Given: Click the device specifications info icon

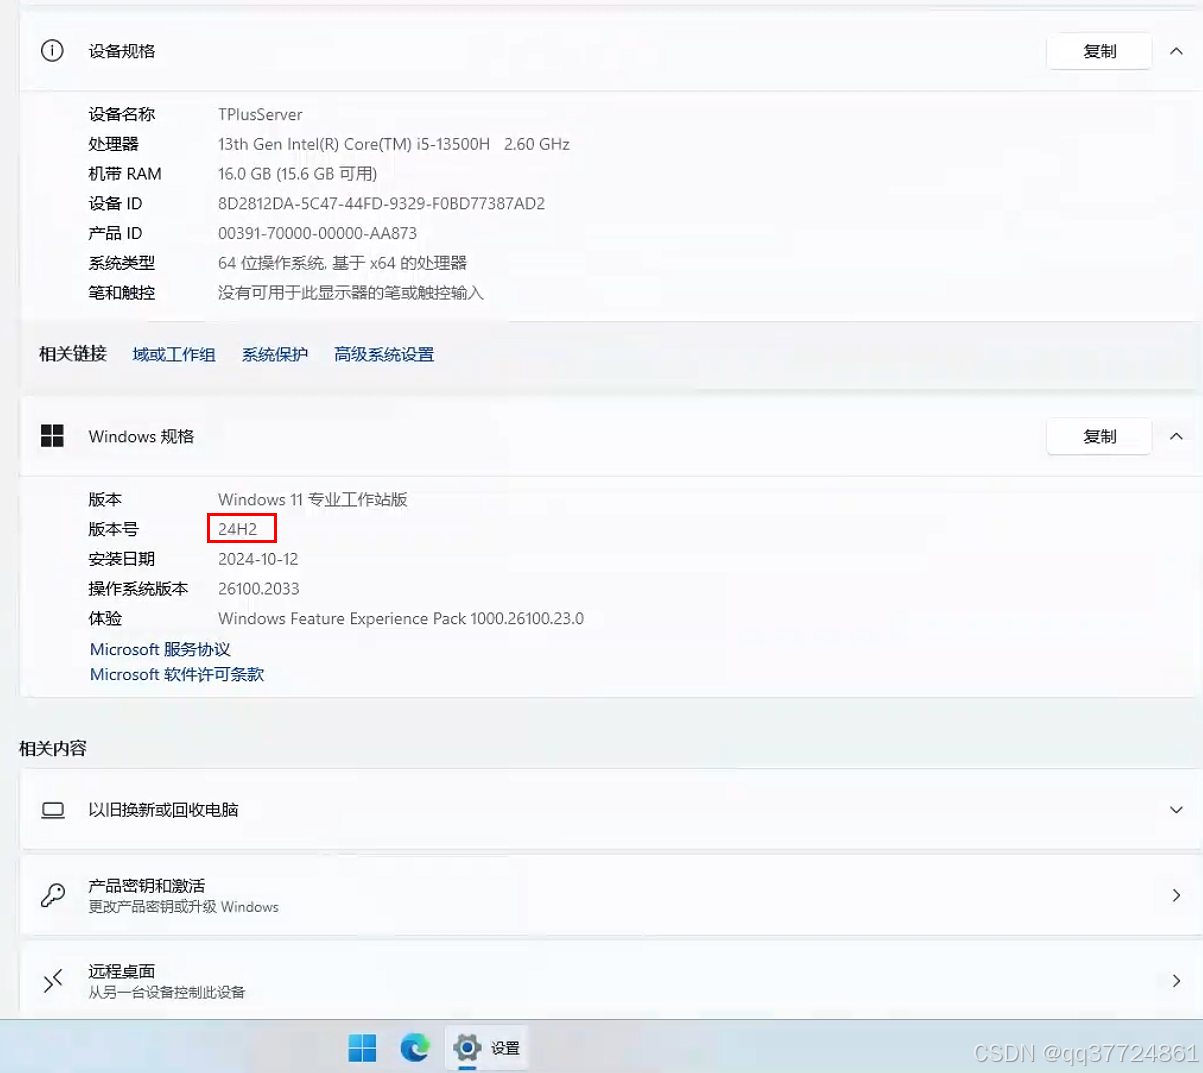Looking at the screenshot, I should [52, 51].
